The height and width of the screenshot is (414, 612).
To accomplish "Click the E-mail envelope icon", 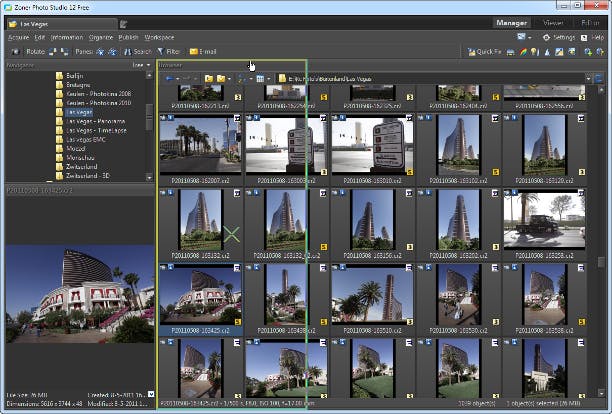I will (x=193, y=51).
